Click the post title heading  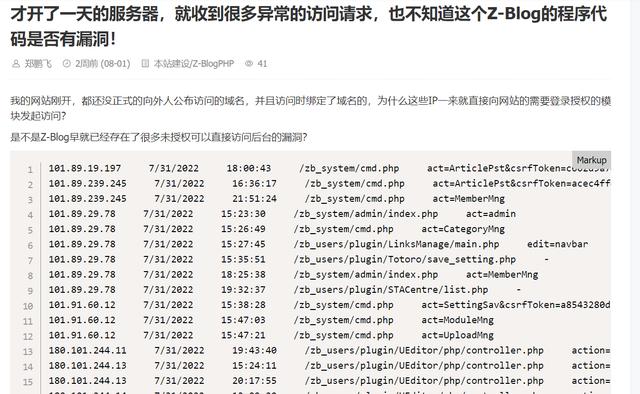pos(309,27)
